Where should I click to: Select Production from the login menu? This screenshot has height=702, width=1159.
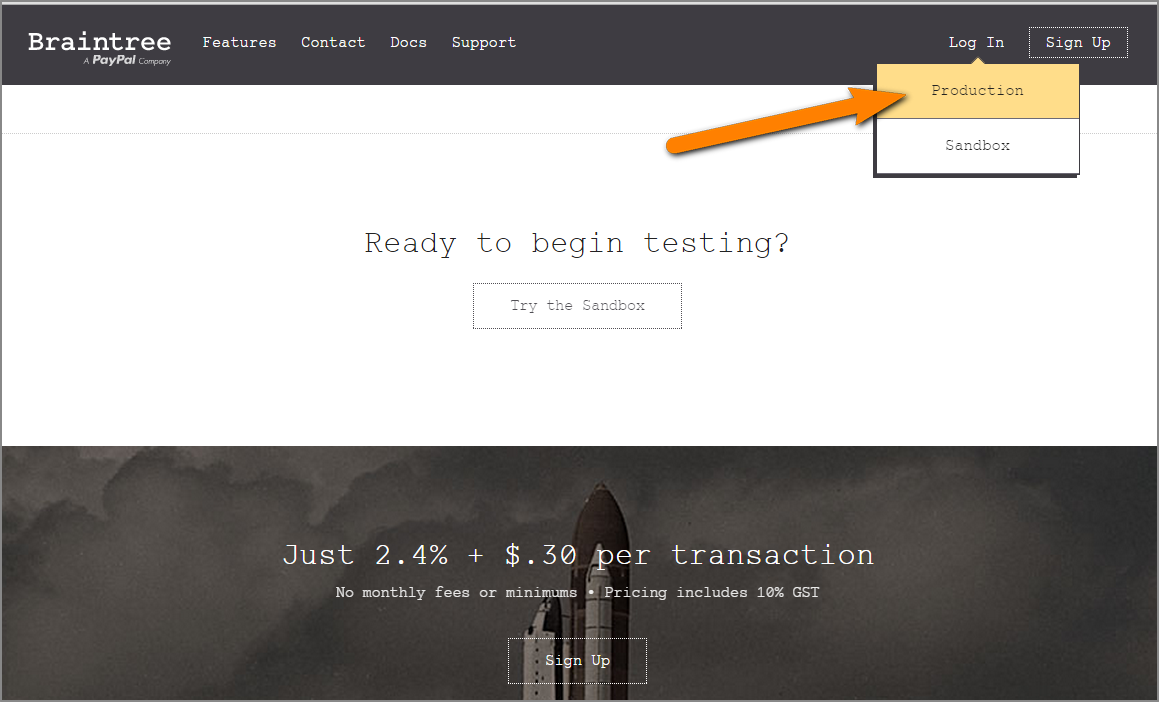point(978,91)
